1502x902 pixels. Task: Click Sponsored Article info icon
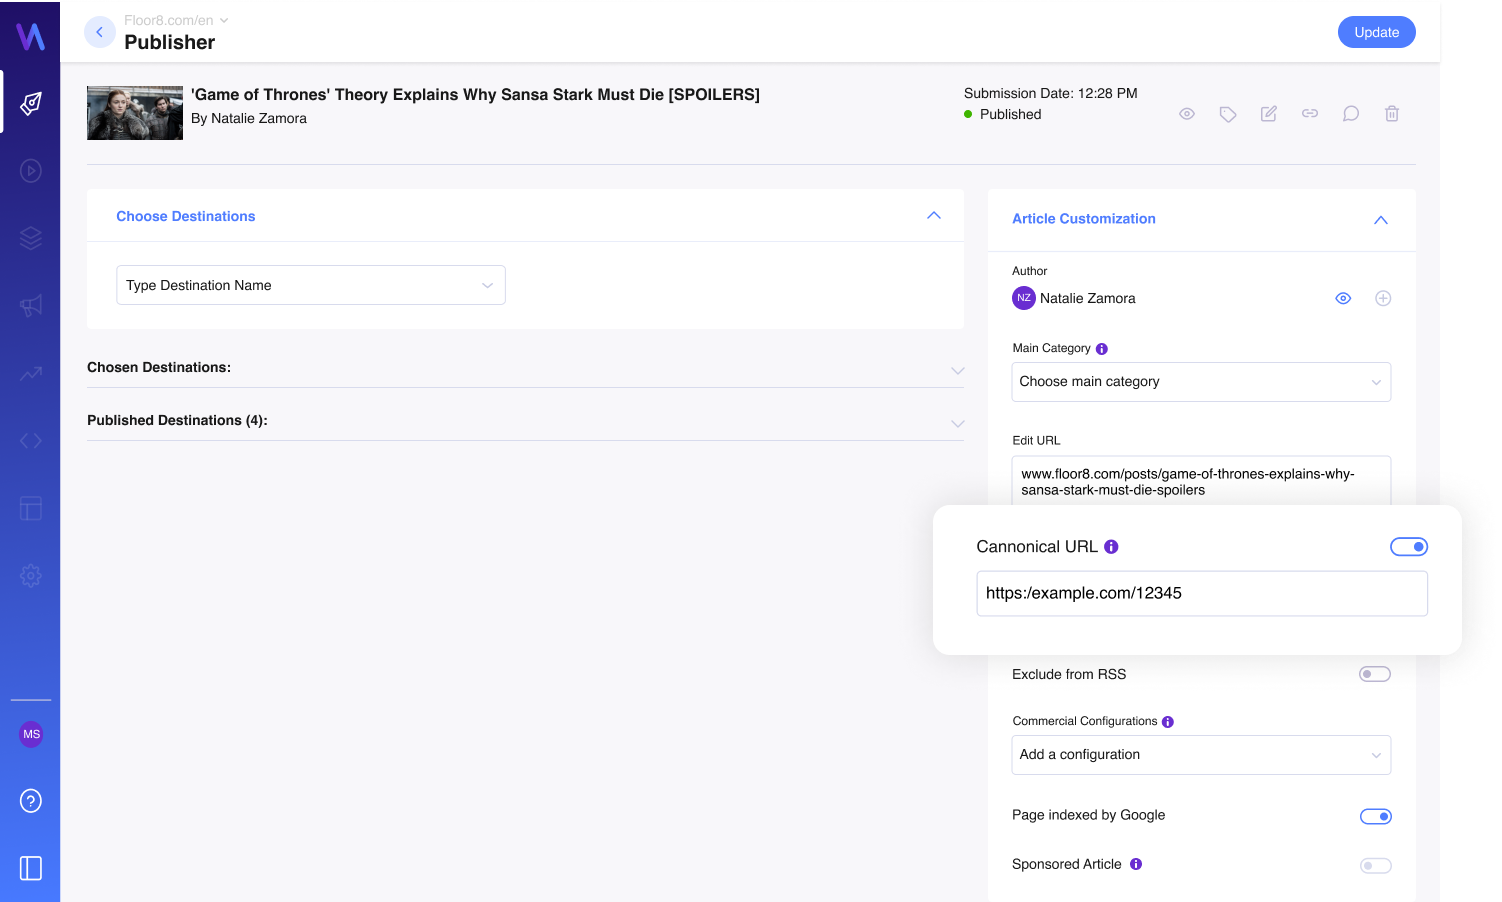(1136, 864)
